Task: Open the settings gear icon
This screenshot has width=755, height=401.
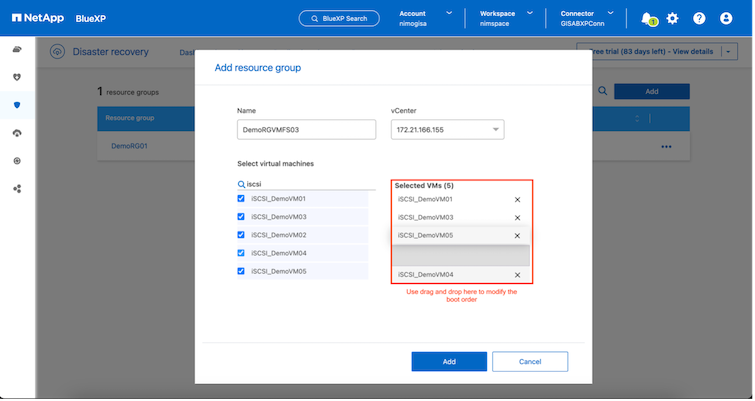Action: tap(673, 18)
